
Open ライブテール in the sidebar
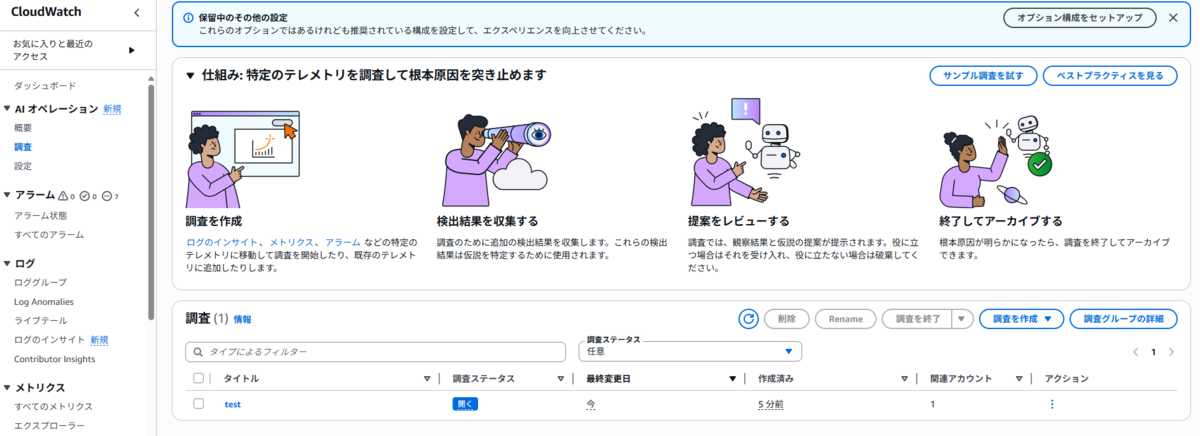[x=41, y=321]
